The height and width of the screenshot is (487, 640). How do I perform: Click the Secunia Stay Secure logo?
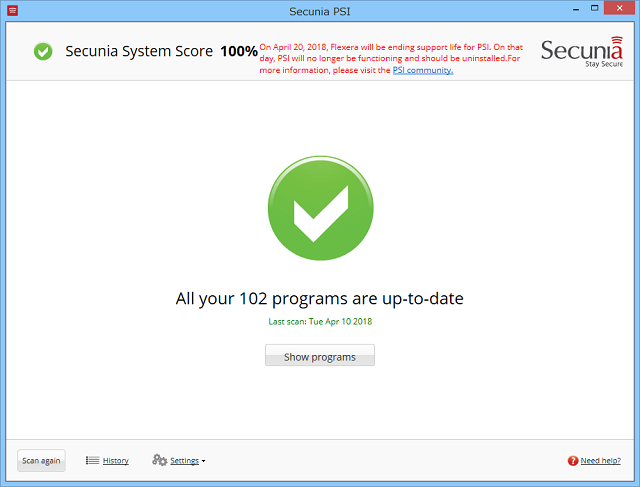click(582, 52)
